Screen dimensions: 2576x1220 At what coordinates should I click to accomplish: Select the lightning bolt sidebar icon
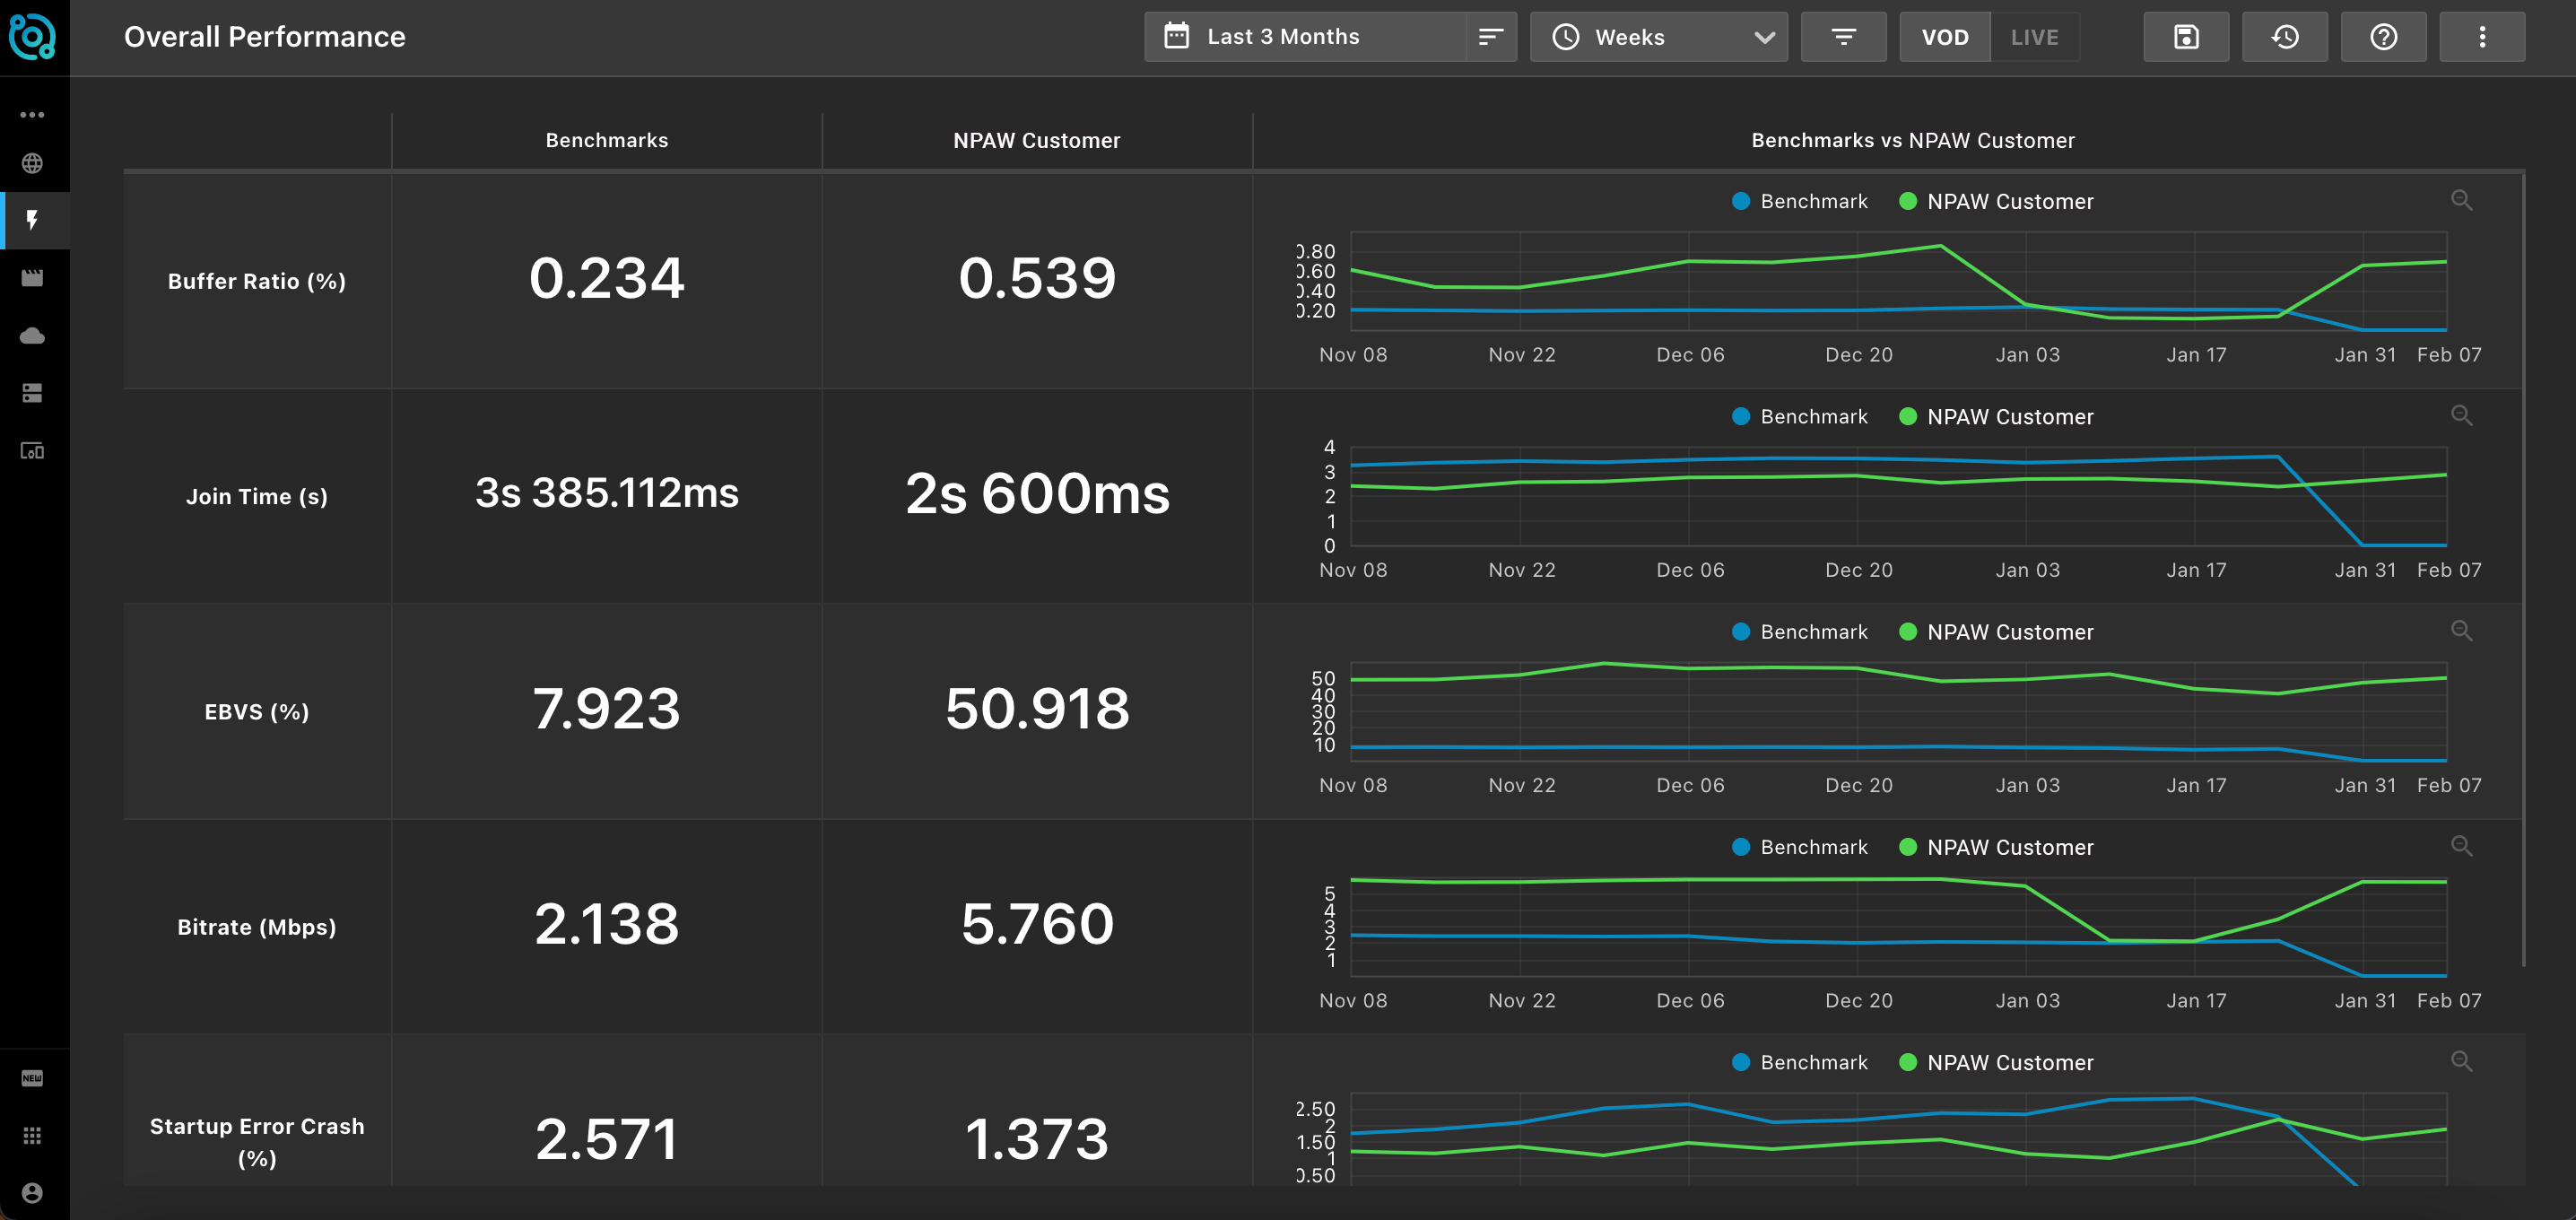point(32,220)
